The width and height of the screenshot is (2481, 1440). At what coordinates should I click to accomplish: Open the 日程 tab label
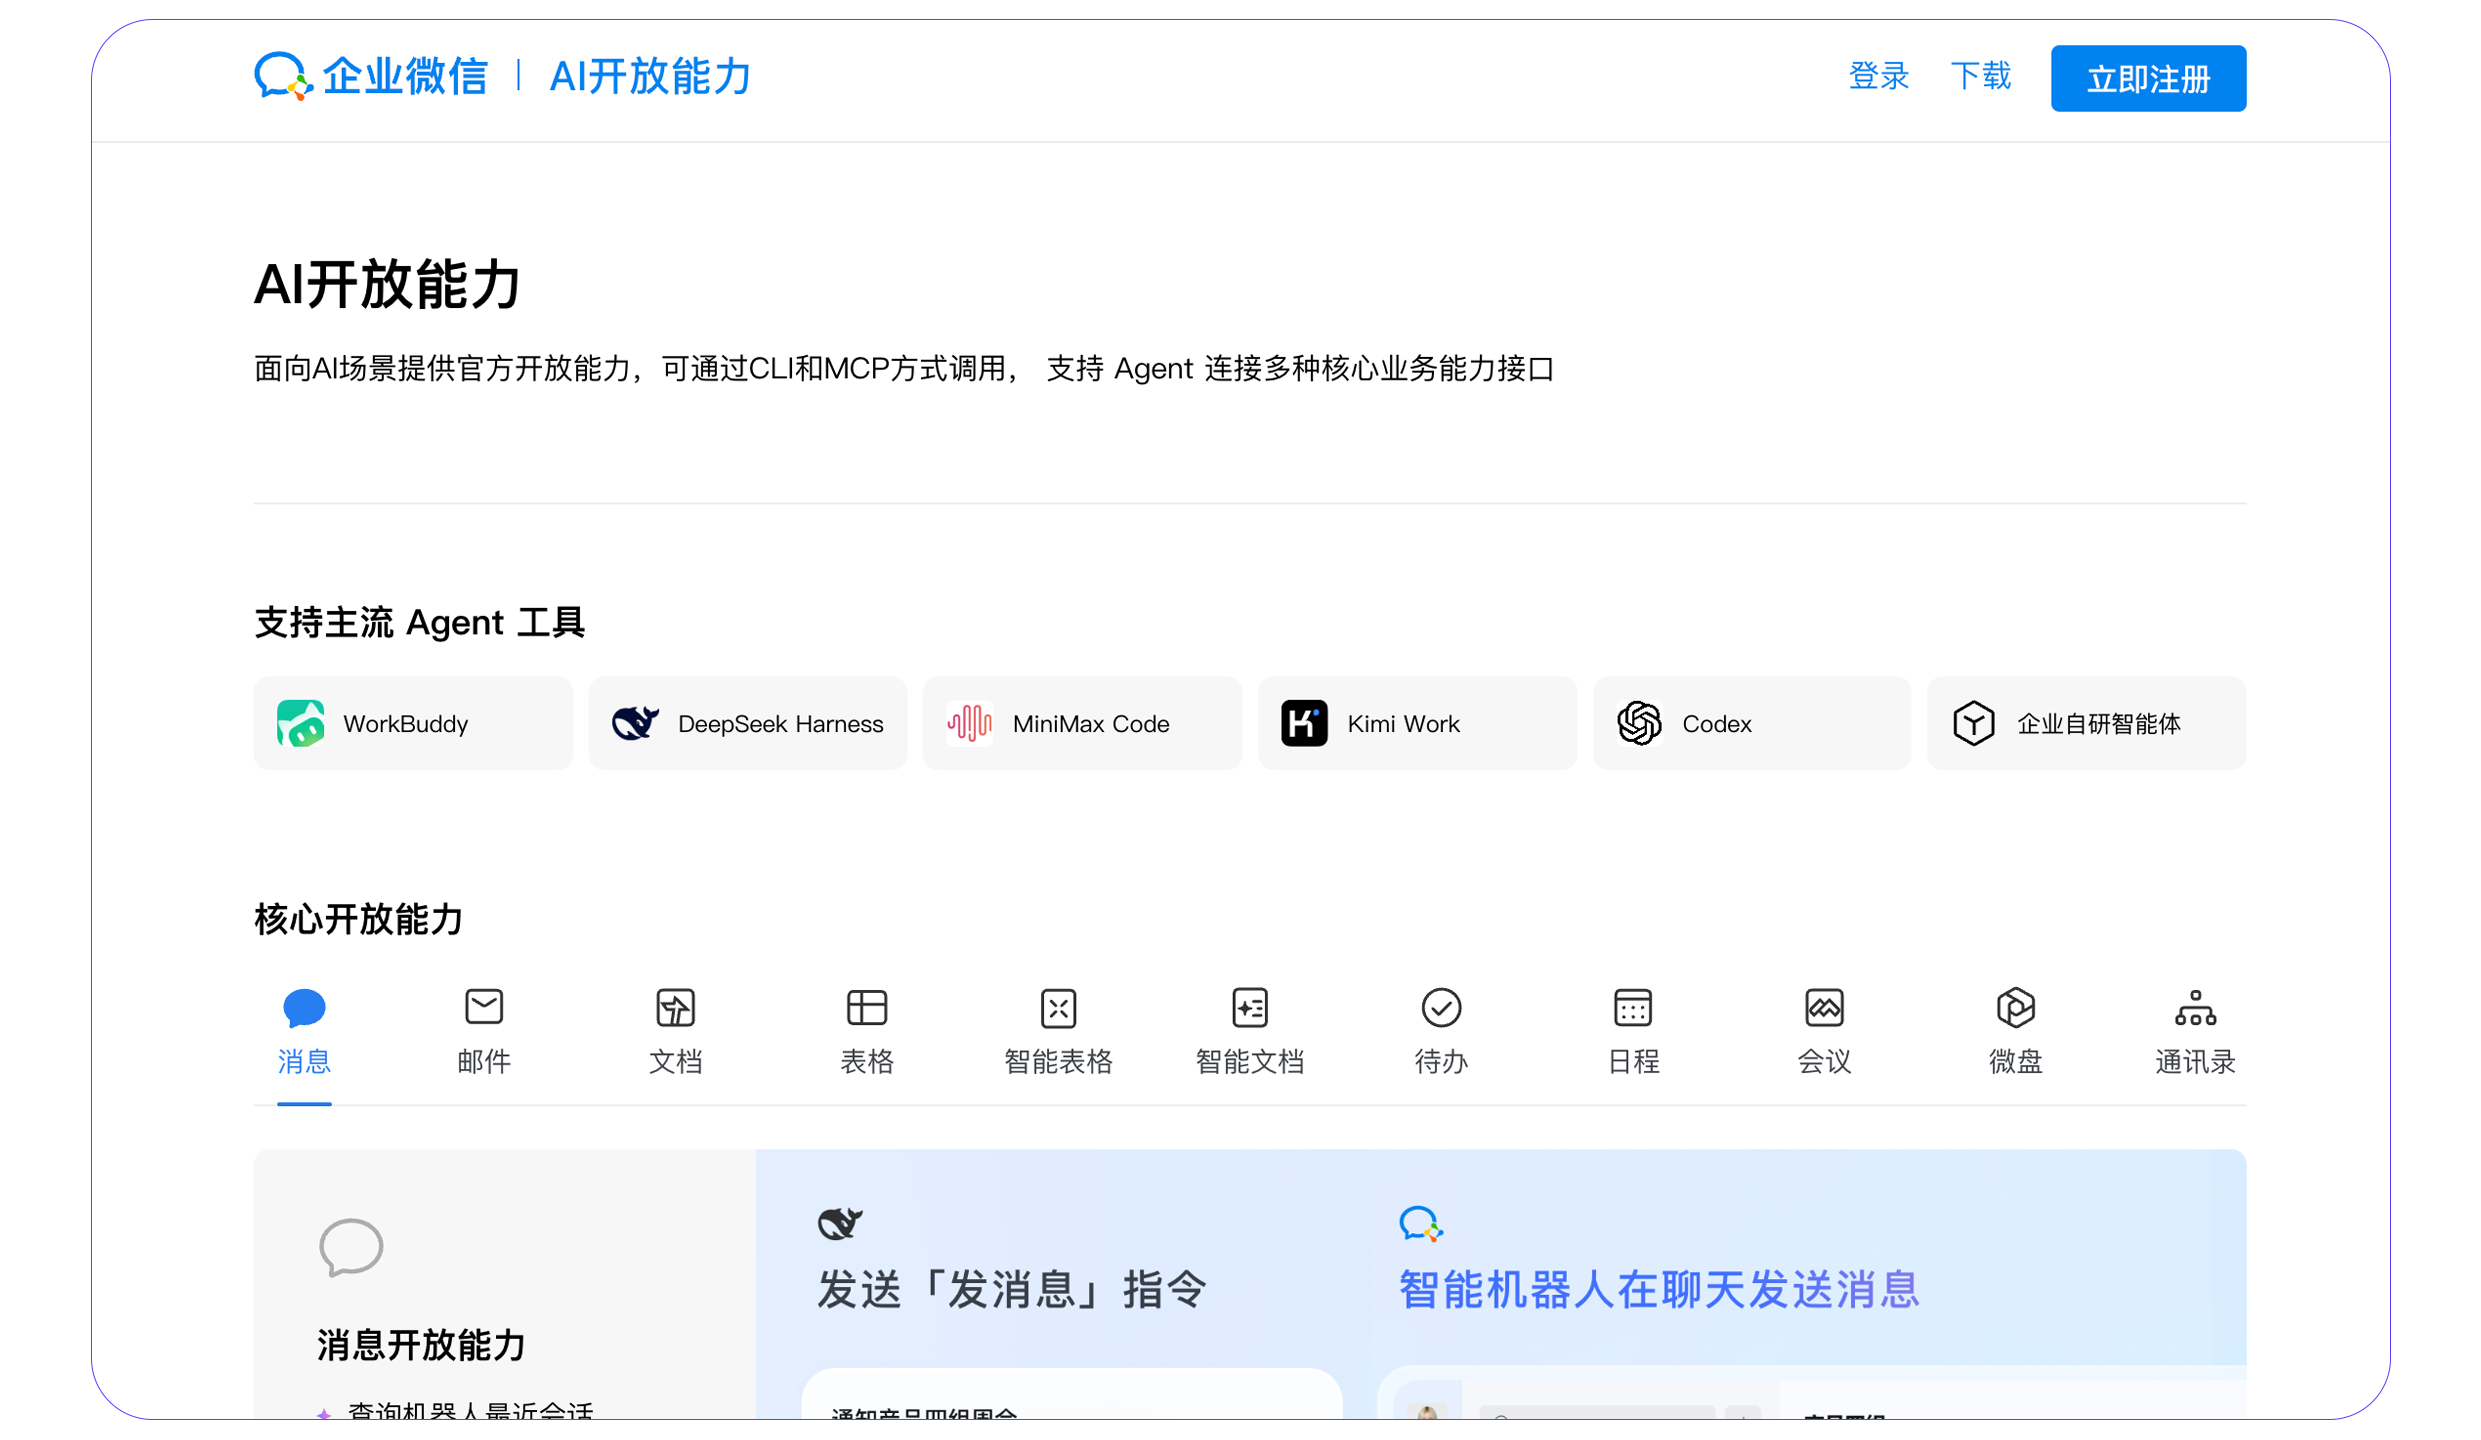pos(1632,1060)
